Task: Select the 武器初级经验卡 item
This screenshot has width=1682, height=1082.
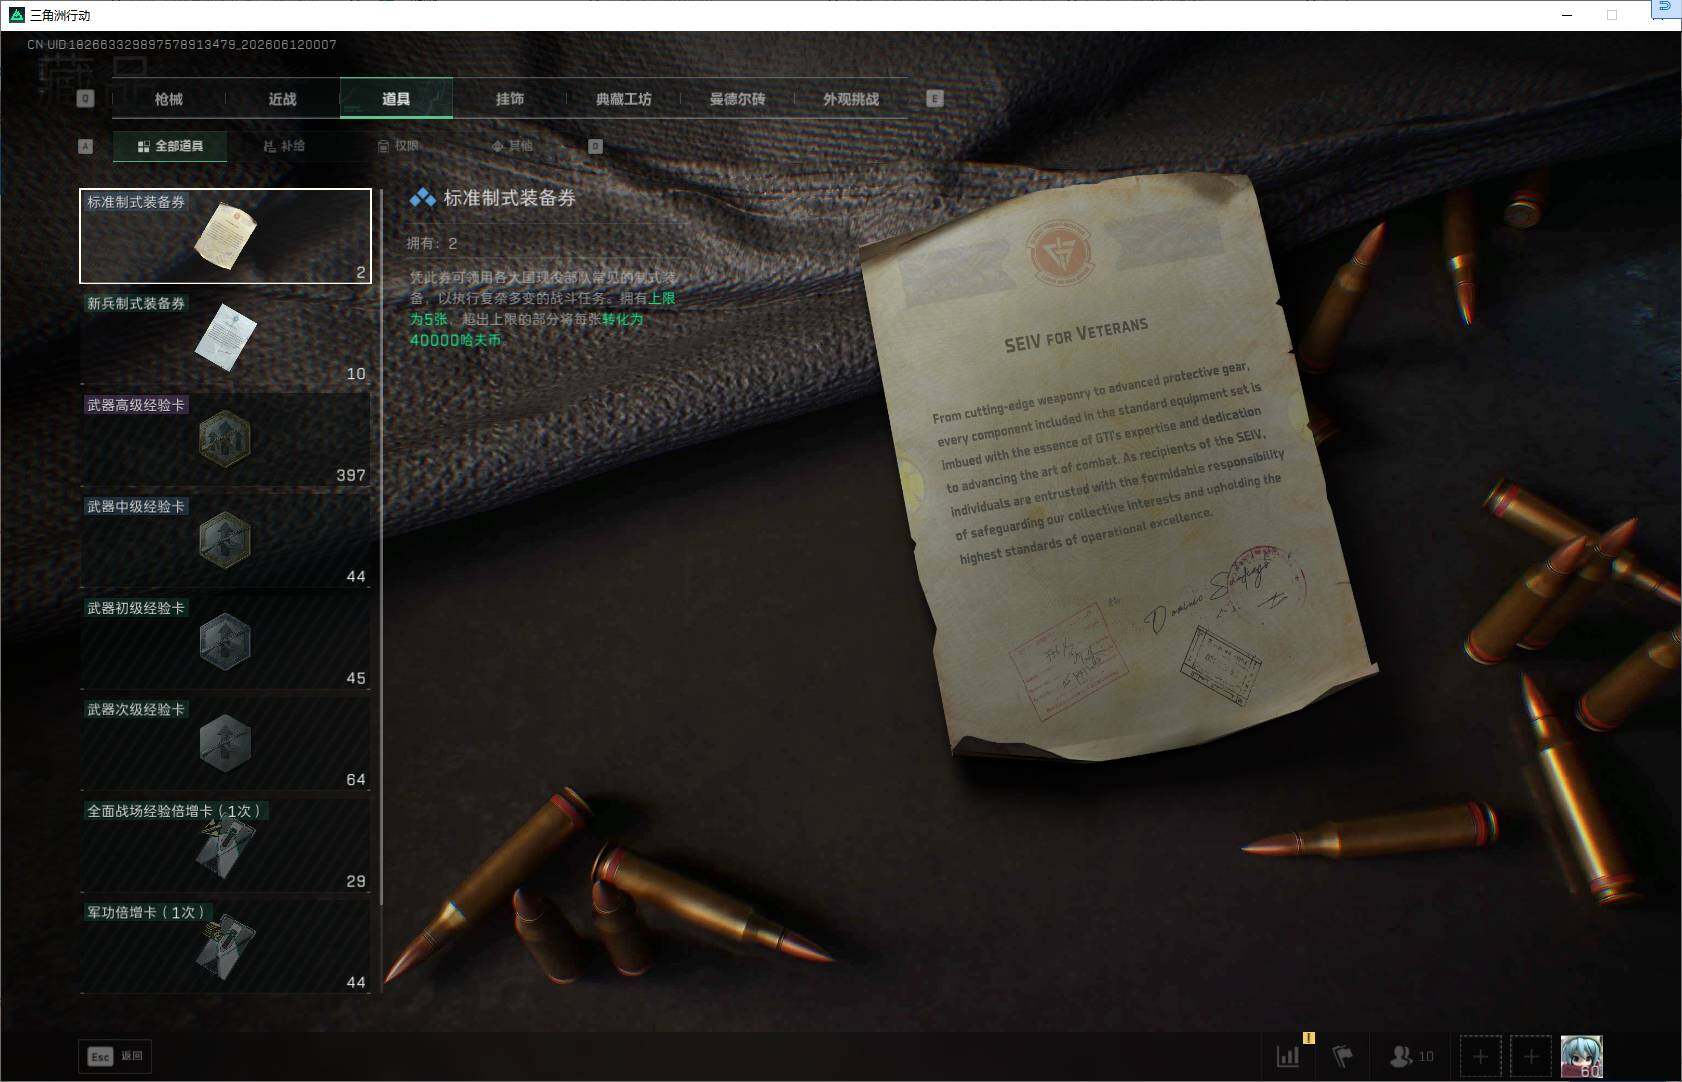Action: [x=226, y=643]
